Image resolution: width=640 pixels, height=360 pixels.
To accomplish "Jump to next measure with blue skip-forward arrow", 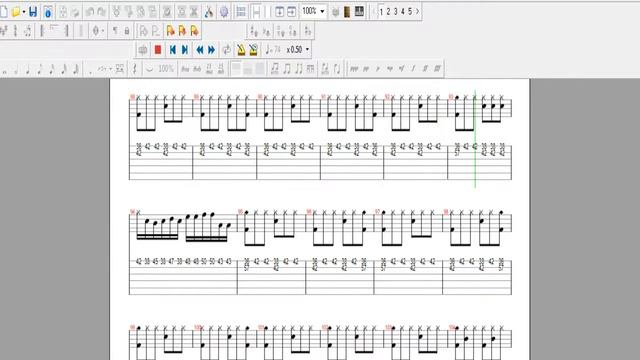I will tap(185, 50).
